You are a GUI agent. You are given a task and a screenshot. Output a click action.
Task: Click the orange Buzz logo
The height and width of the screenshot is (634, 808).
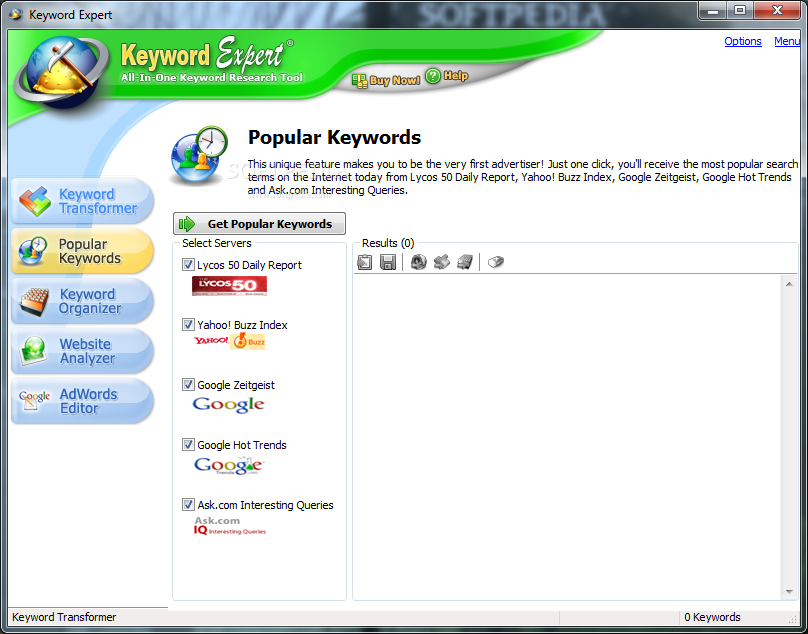click(x=247, y=341)
